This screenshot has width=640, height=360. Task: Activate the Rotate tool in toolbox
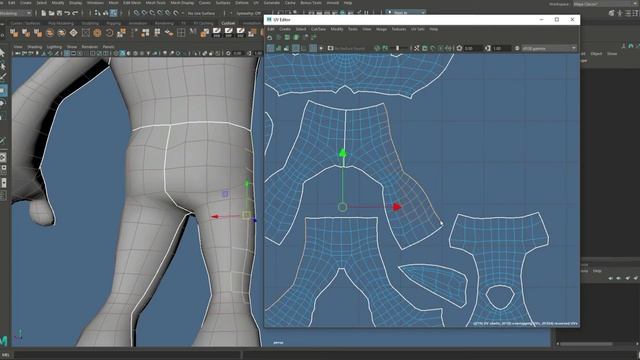2,103
